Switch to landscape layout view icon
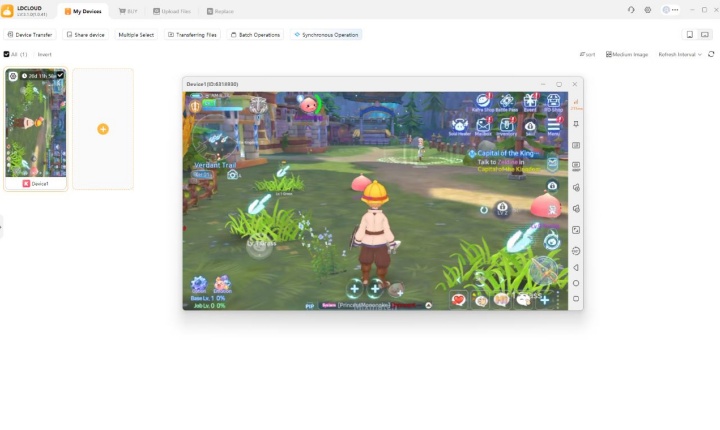 pyautogui.click(x=704, y=34)
